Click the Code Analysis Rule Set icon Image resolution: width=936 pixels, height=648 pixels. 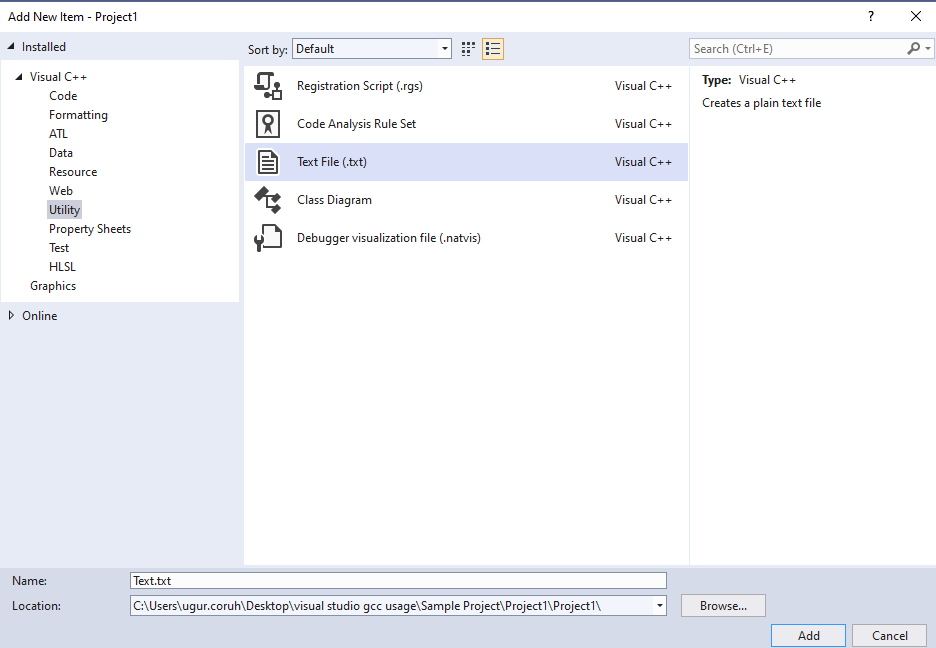267,124
